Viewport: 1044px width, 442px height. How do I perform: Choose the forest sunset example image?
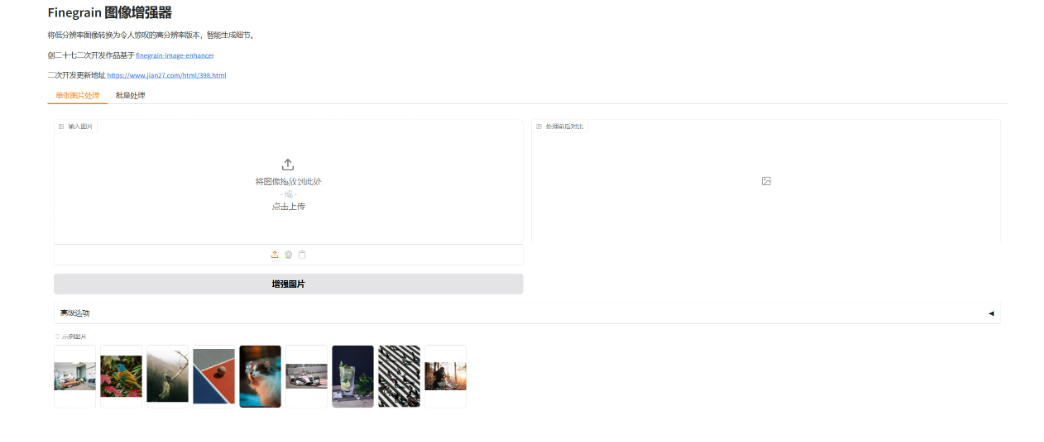[445, 376]
